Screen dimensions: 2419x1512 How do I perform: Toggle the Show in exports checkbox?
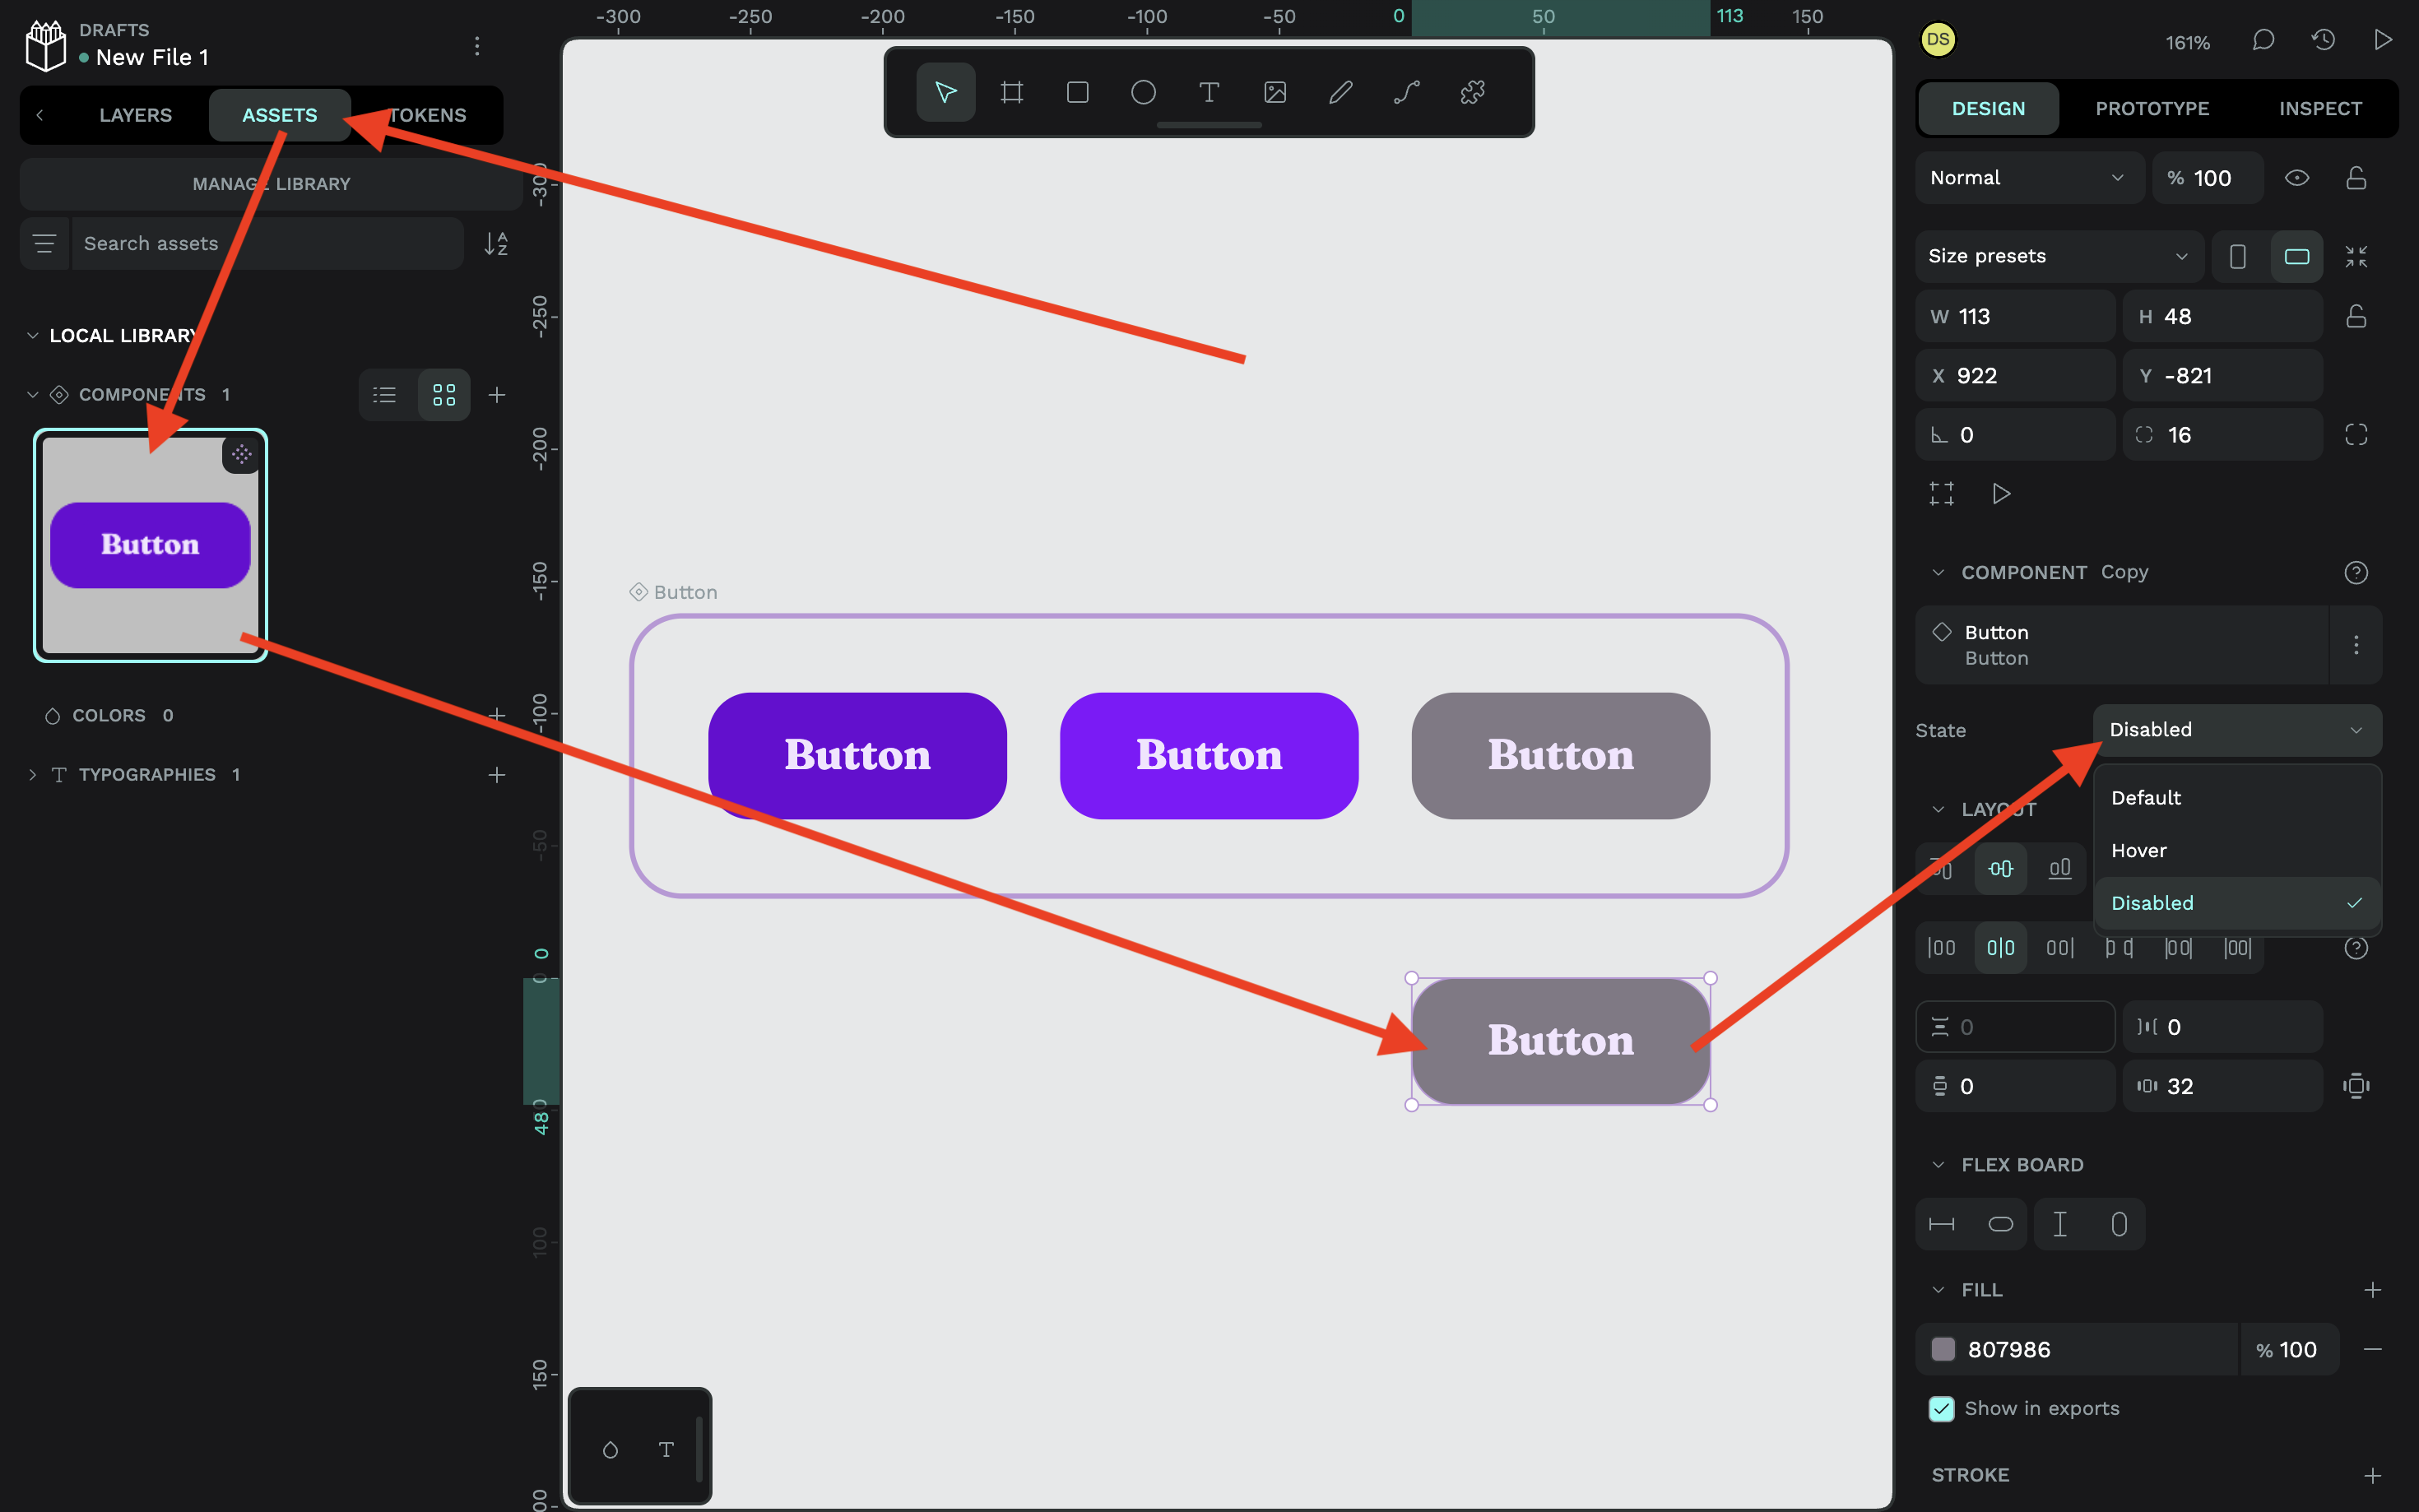tap(1941, 1408)
